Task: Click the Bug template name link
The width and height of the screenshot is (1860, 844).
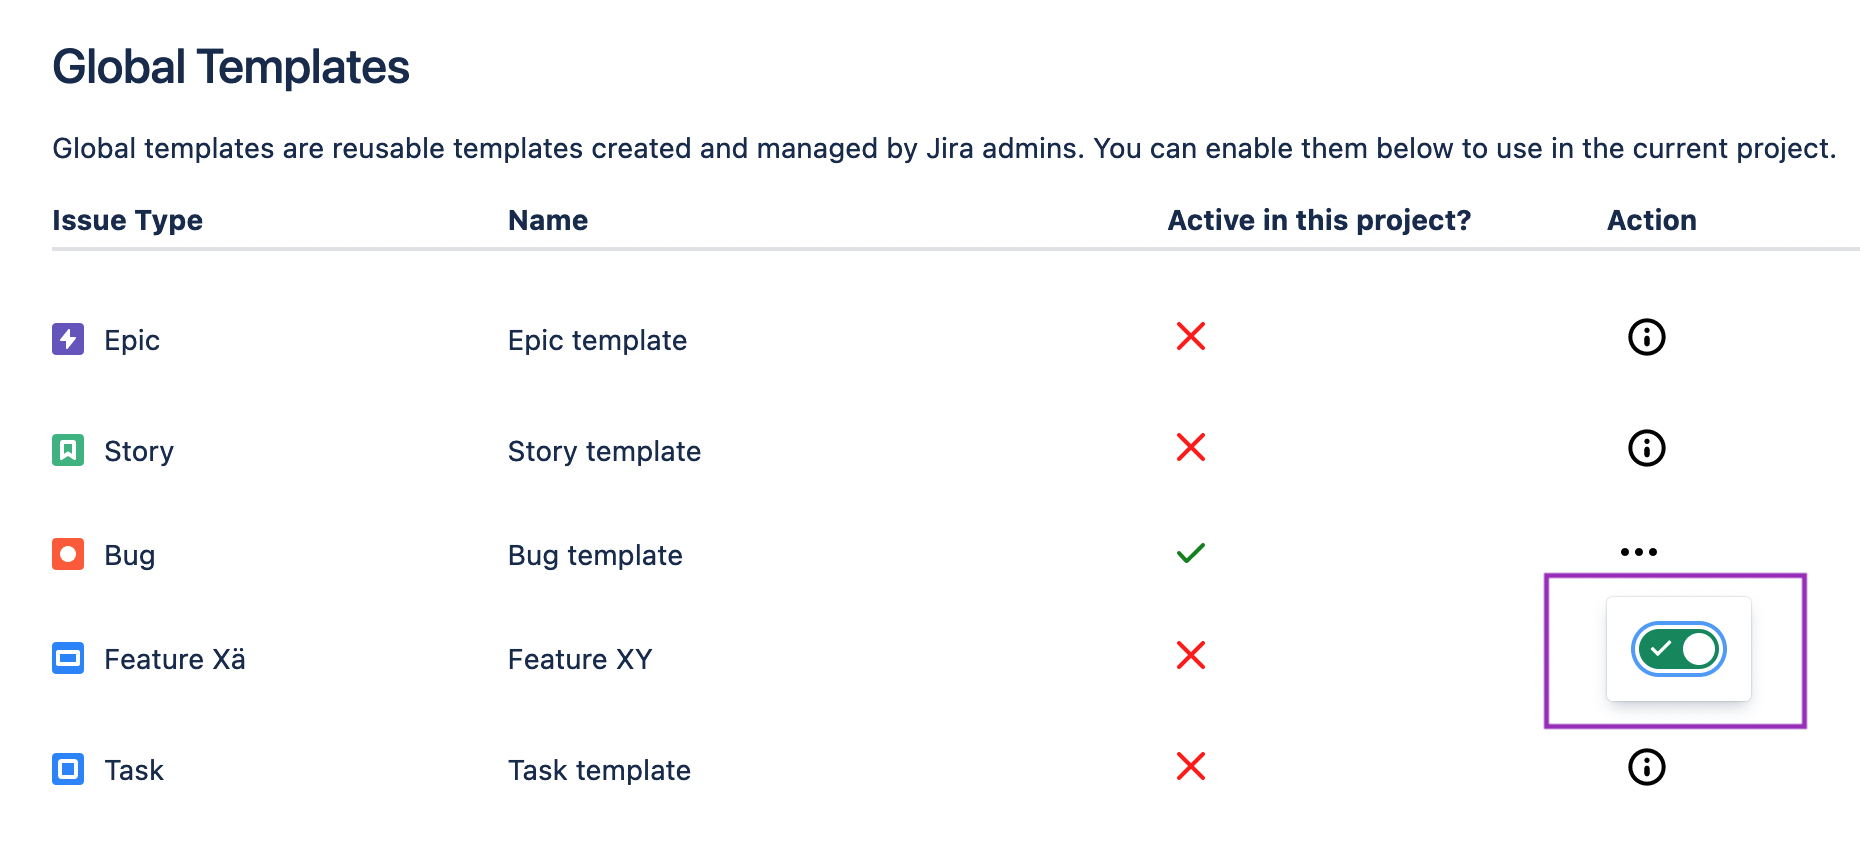Action: (595, 555)
